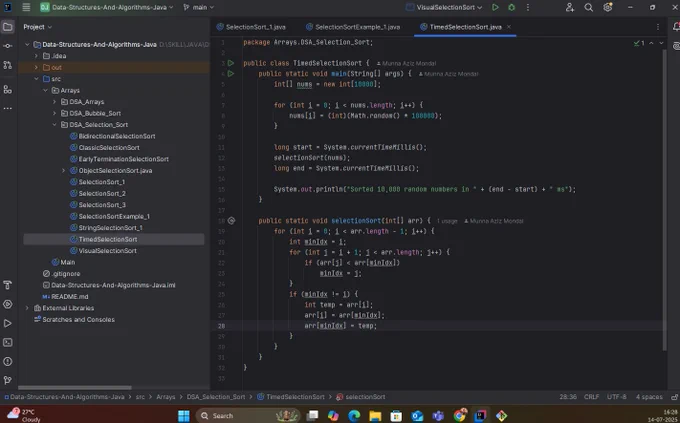Viewport: 680px width, 423px height.
Task: Select BidirectionalSelectionSort in project tree
Action: [x=112, y=136]
